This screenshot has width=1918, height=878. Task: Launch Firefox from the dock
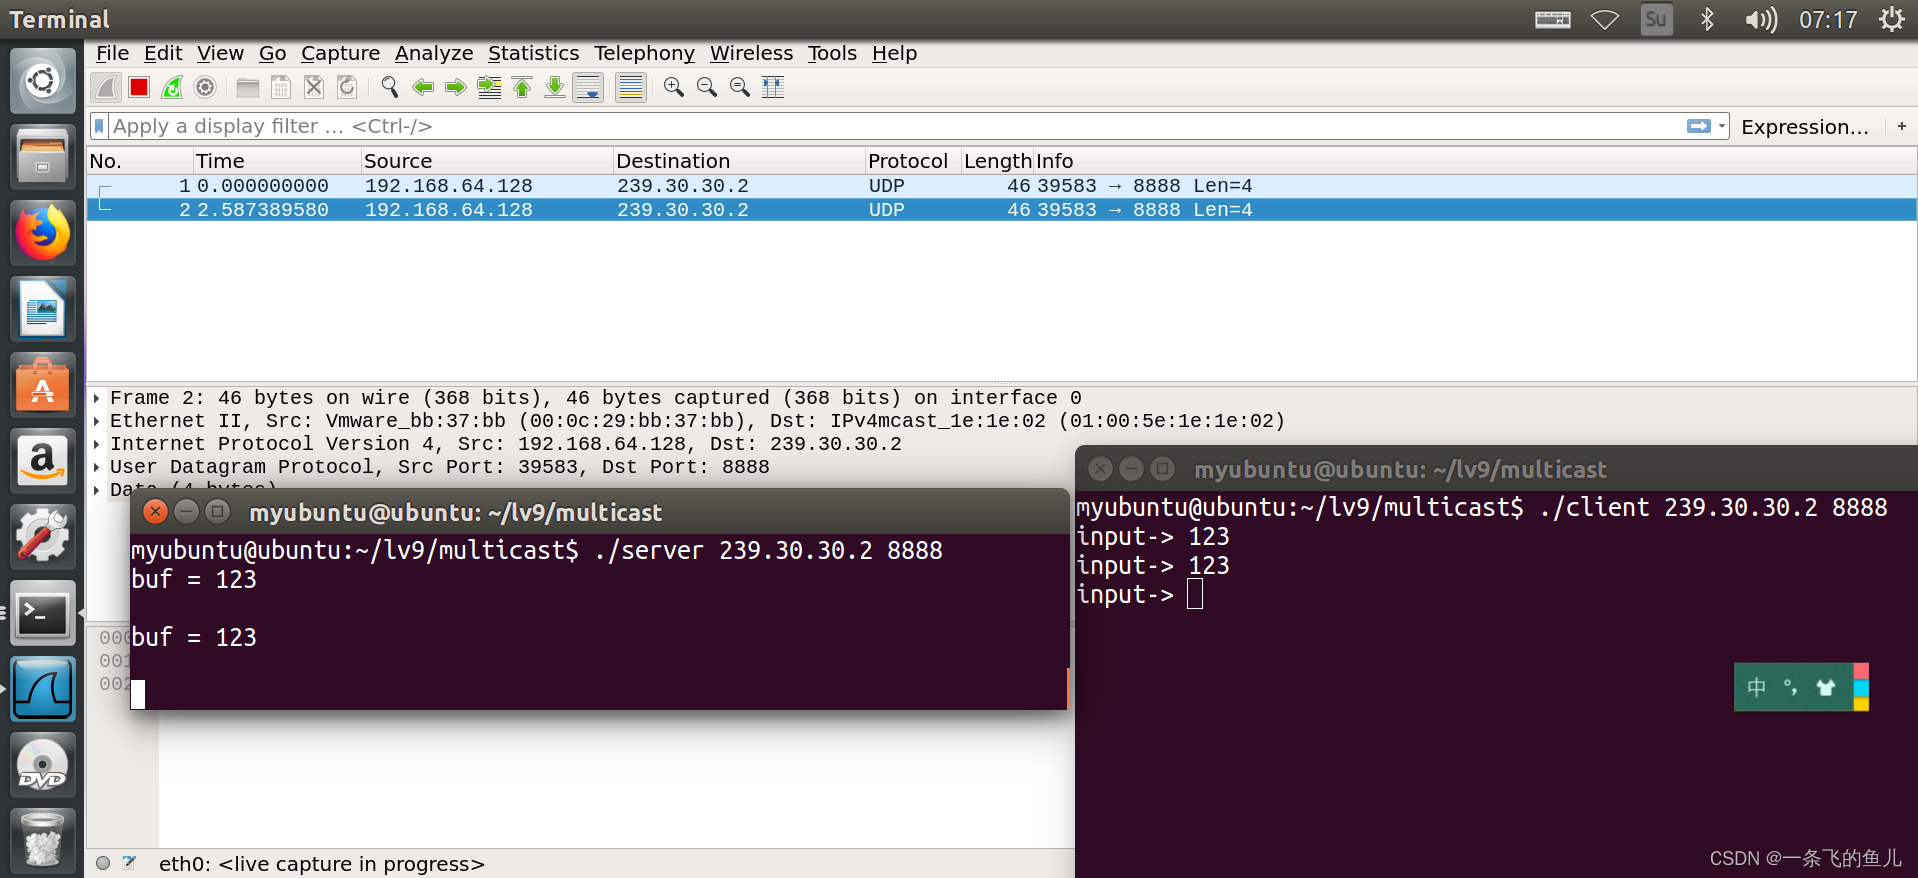pyautogui.click(x=42, y=232)
